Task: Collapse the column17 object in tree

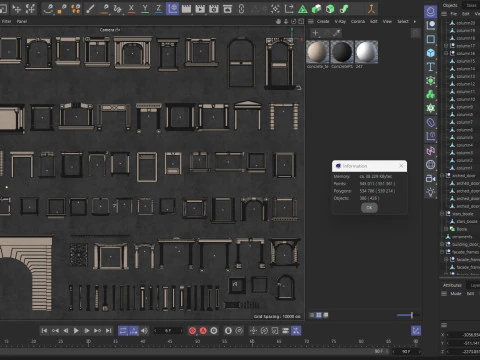Action: (x=446, y=46)
